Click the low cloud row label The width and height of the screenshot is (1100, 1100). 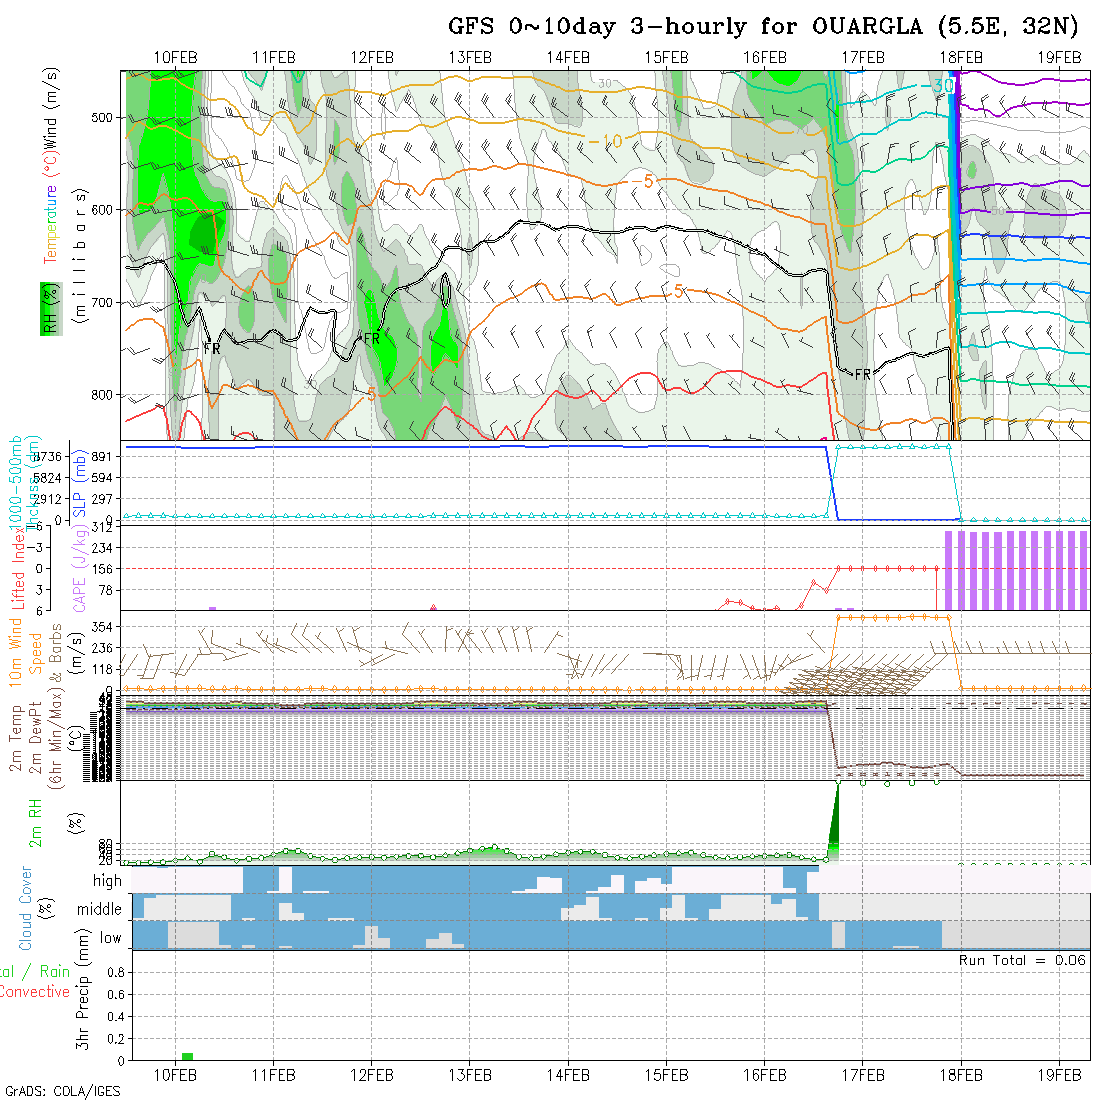click(x=110, y=939)
